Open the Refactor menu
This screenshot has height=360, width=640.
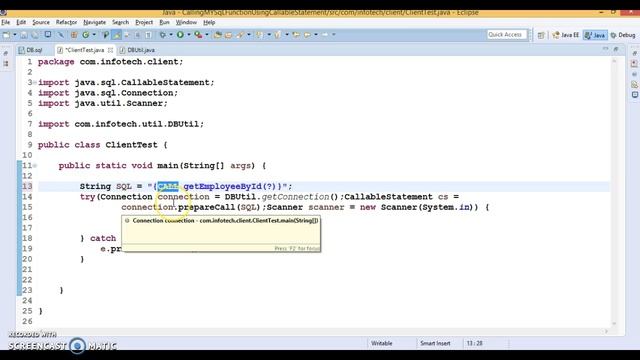coord(66,22)
